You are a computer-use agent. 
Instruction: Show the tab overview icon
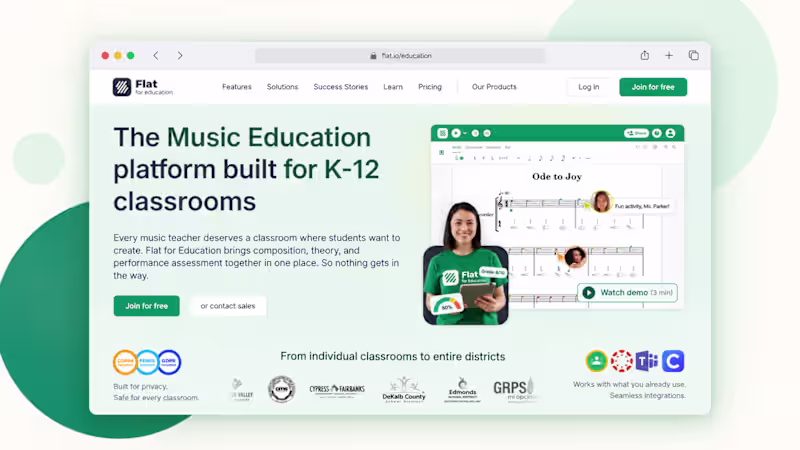pos(693,55)
